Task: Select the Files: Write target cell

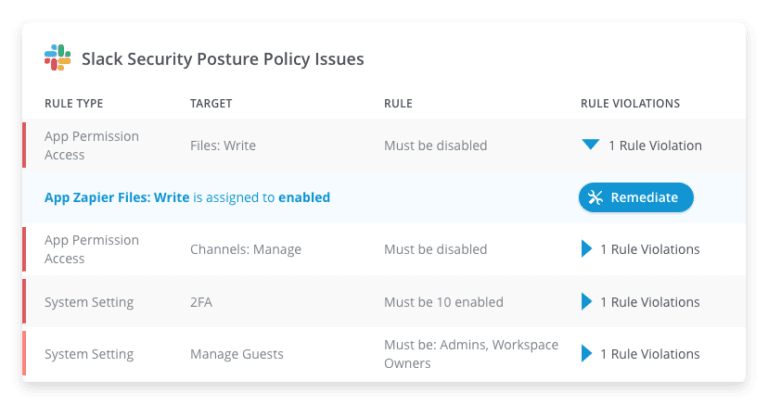Action: pyautogui.click(x=223, y=145)
